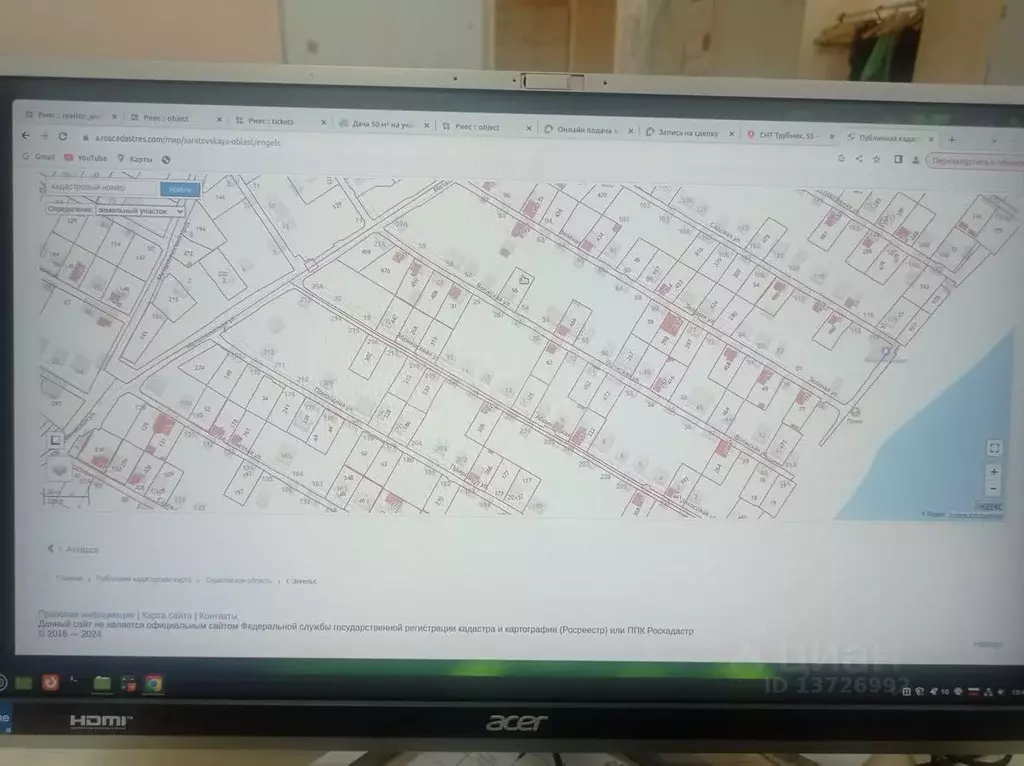Open the СНТ Трубник browser tab

click(787, 134)
